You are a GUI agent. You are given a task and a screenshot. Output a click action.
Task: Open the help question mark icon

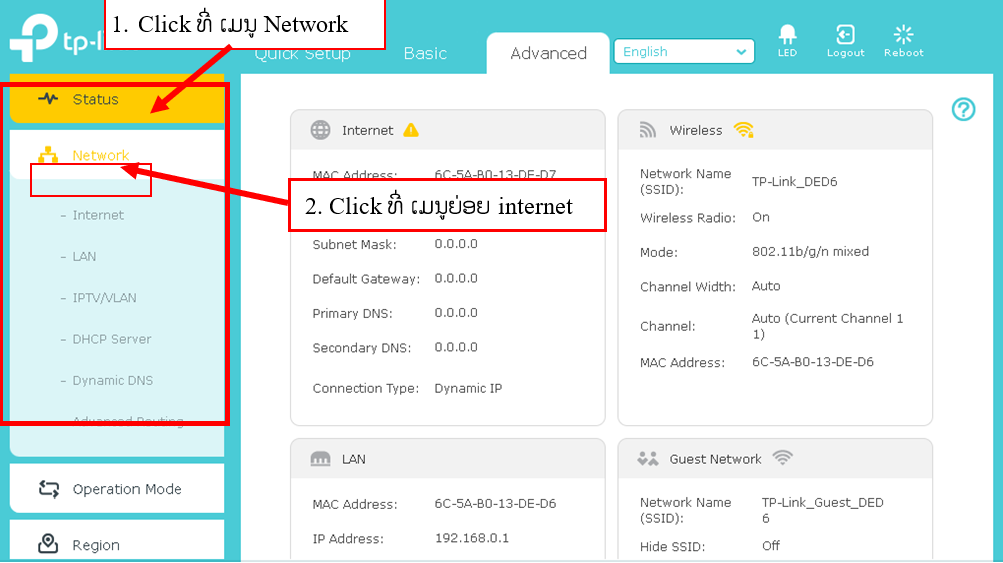coord(963,110)
